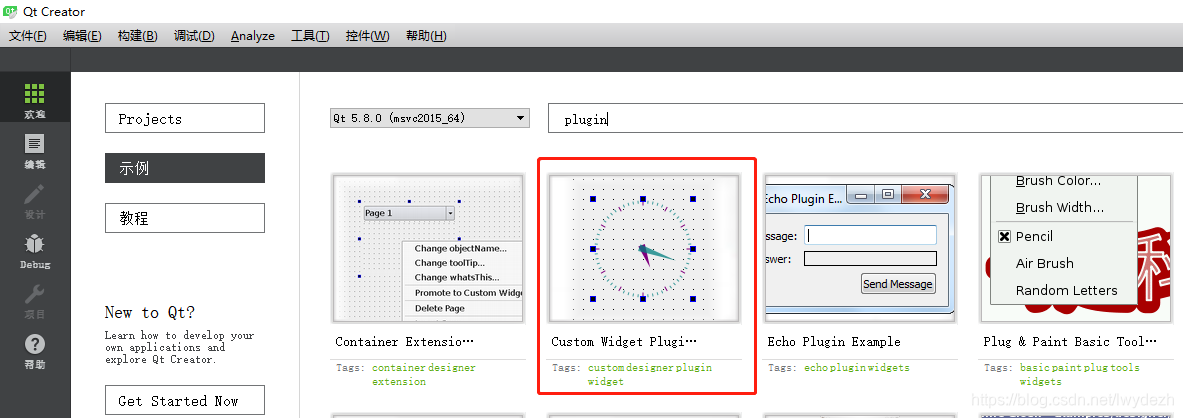Click the 'echo' tag link
Viewport: 1183px width, 418px height.
point(816,367)
